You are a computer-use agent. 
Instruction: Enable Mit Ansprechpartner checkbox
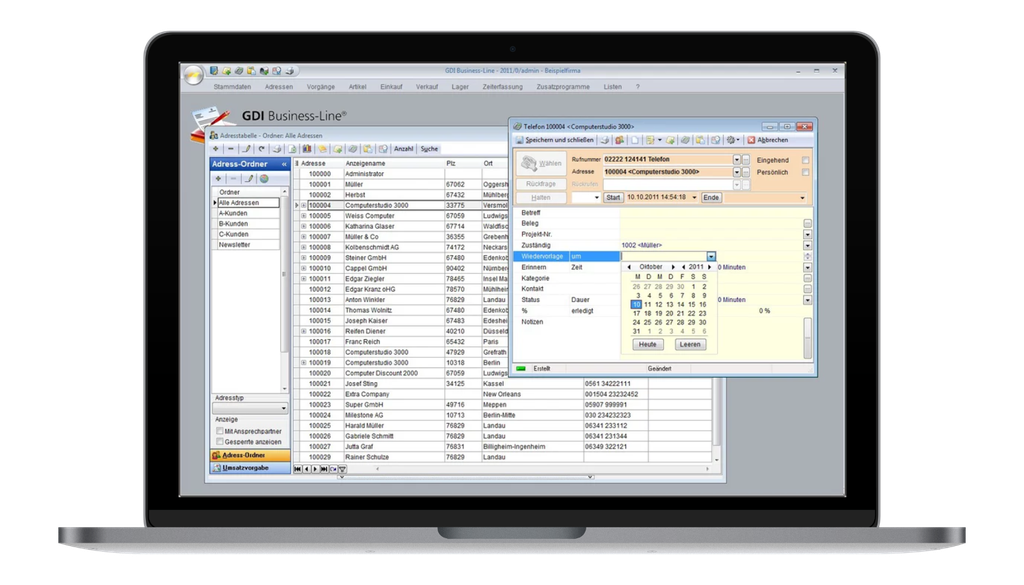(x=219, y=431)
